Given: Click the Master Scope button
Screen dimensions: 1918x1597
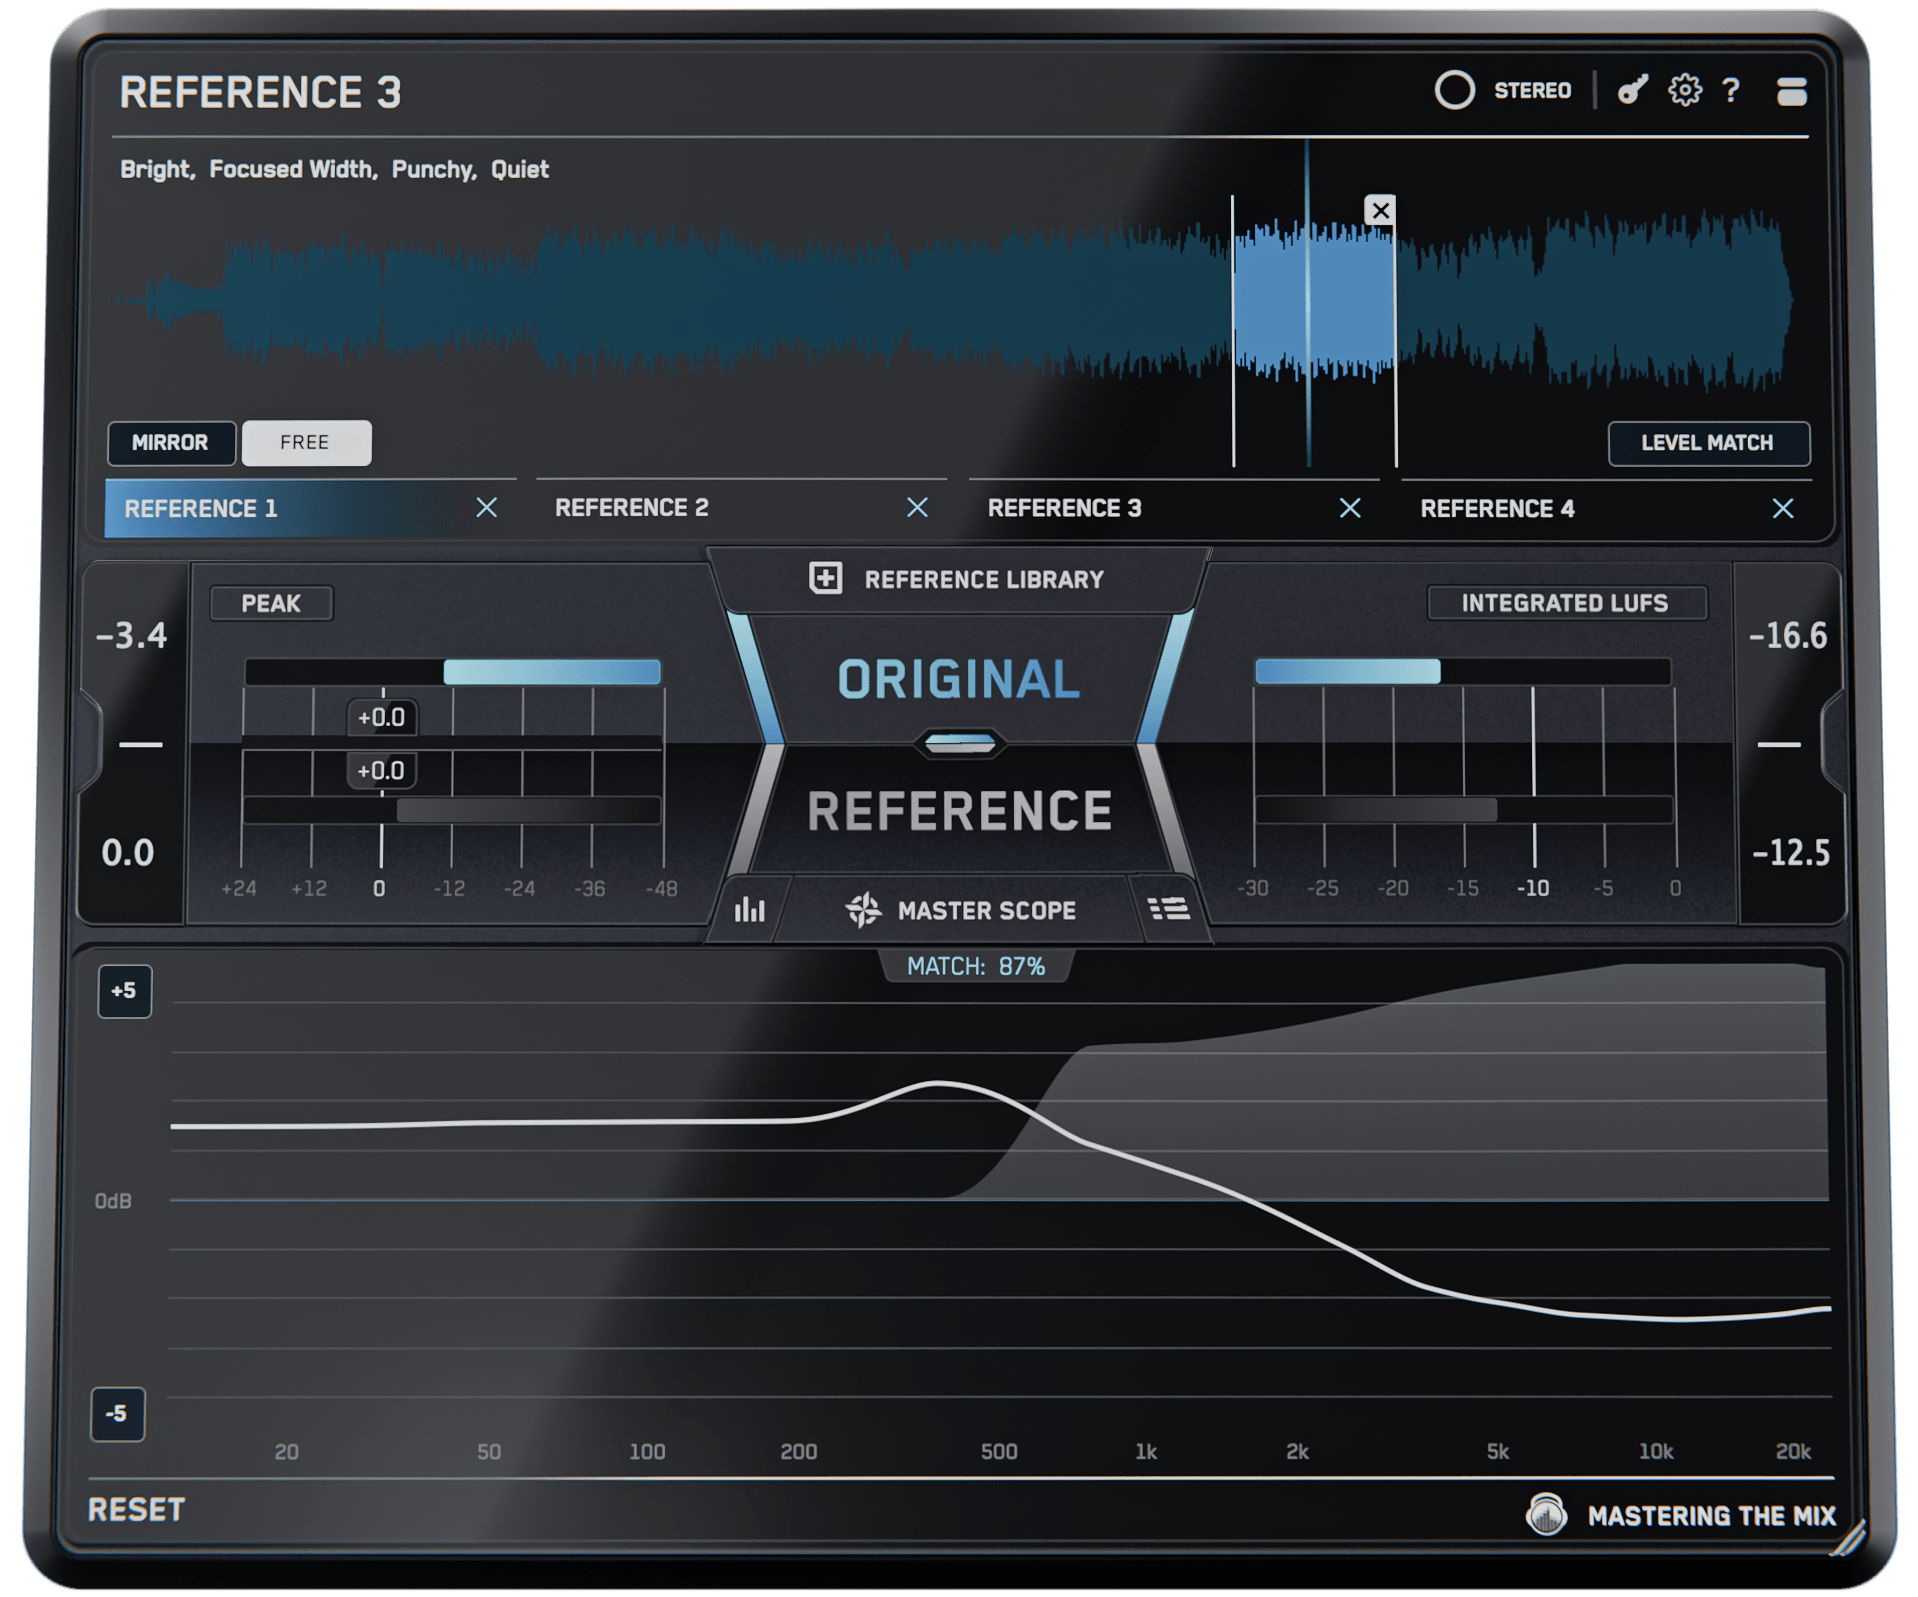Looking at the screenshot, I should pyautogui.click(x=961, y=910).
